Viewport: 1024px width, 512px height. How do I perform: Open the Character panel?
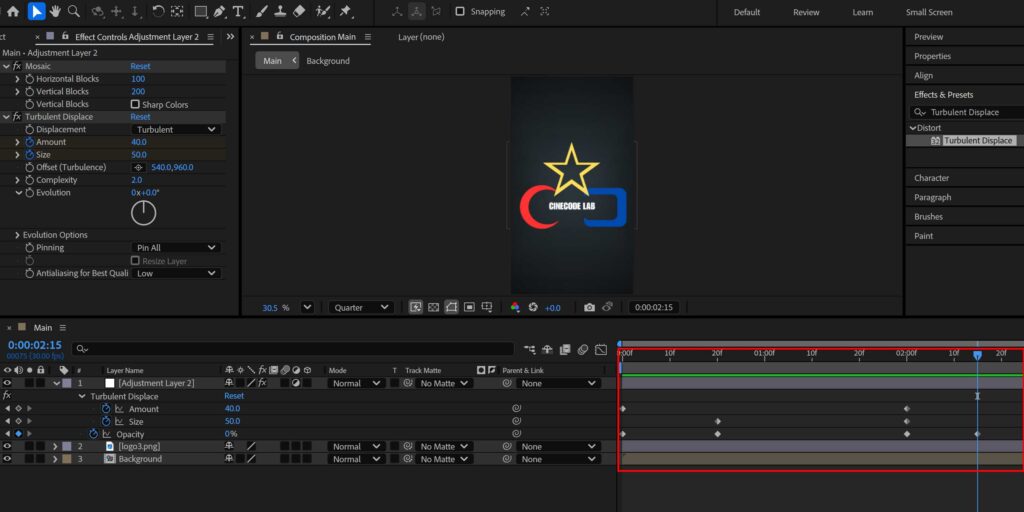(x=931, y=178)
